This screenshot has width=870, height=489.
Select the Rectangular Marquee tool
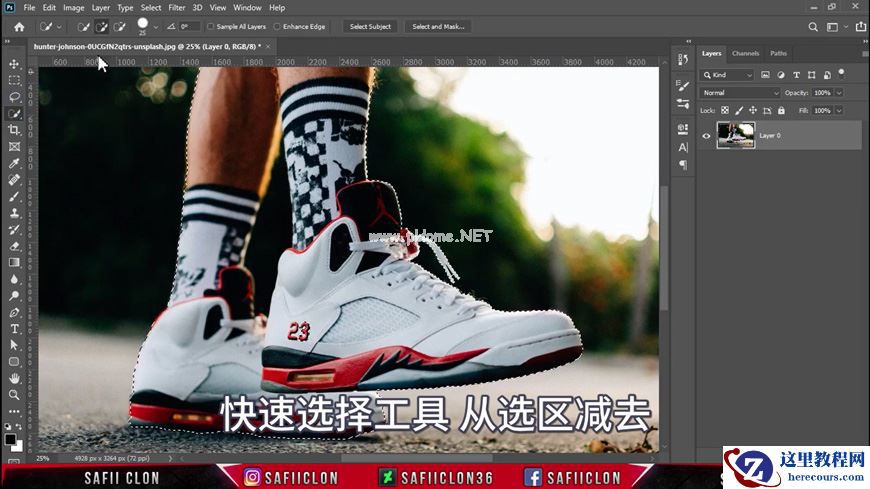pos(14,80)
